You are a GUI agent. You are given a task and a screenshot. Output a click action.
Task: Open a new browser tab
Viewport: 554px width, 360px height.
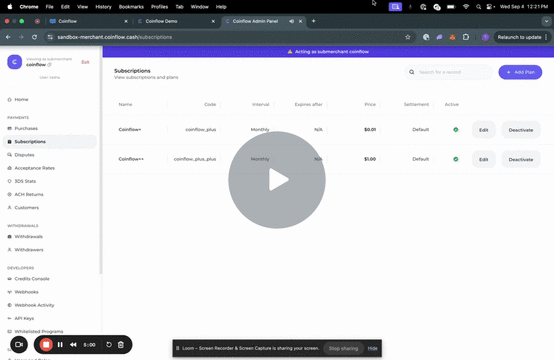click(x=313, y=21)
